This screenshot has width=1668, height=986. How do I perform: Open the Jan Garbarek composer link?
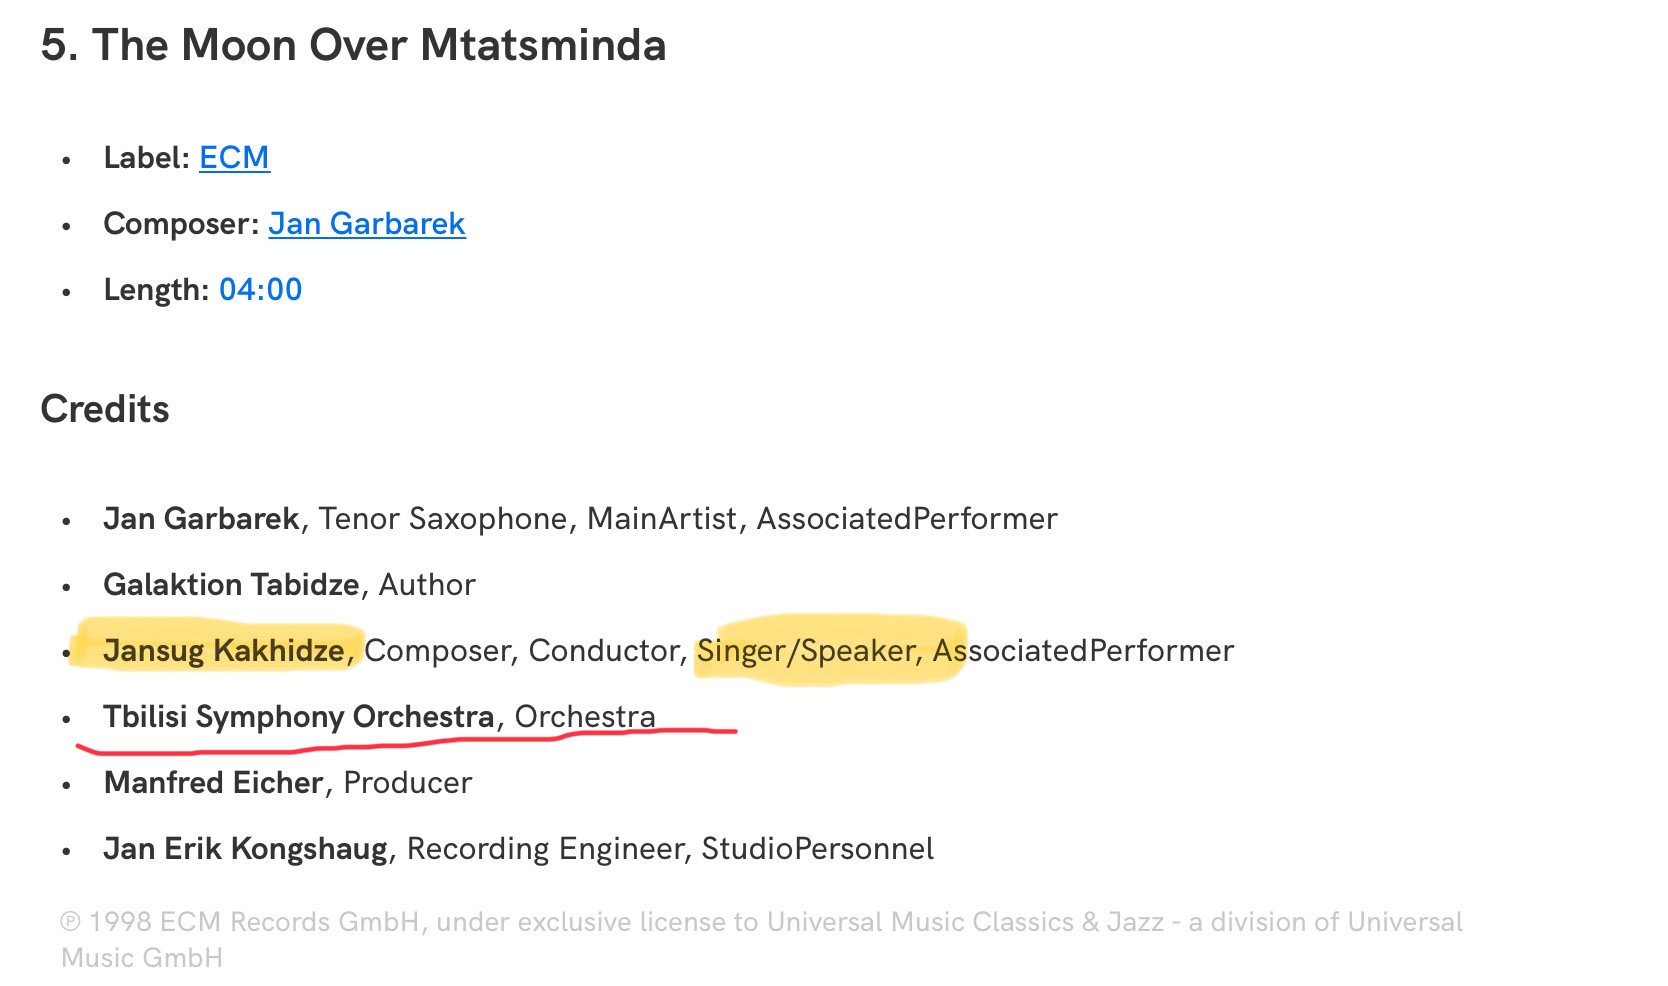click(x=367, y=224)
